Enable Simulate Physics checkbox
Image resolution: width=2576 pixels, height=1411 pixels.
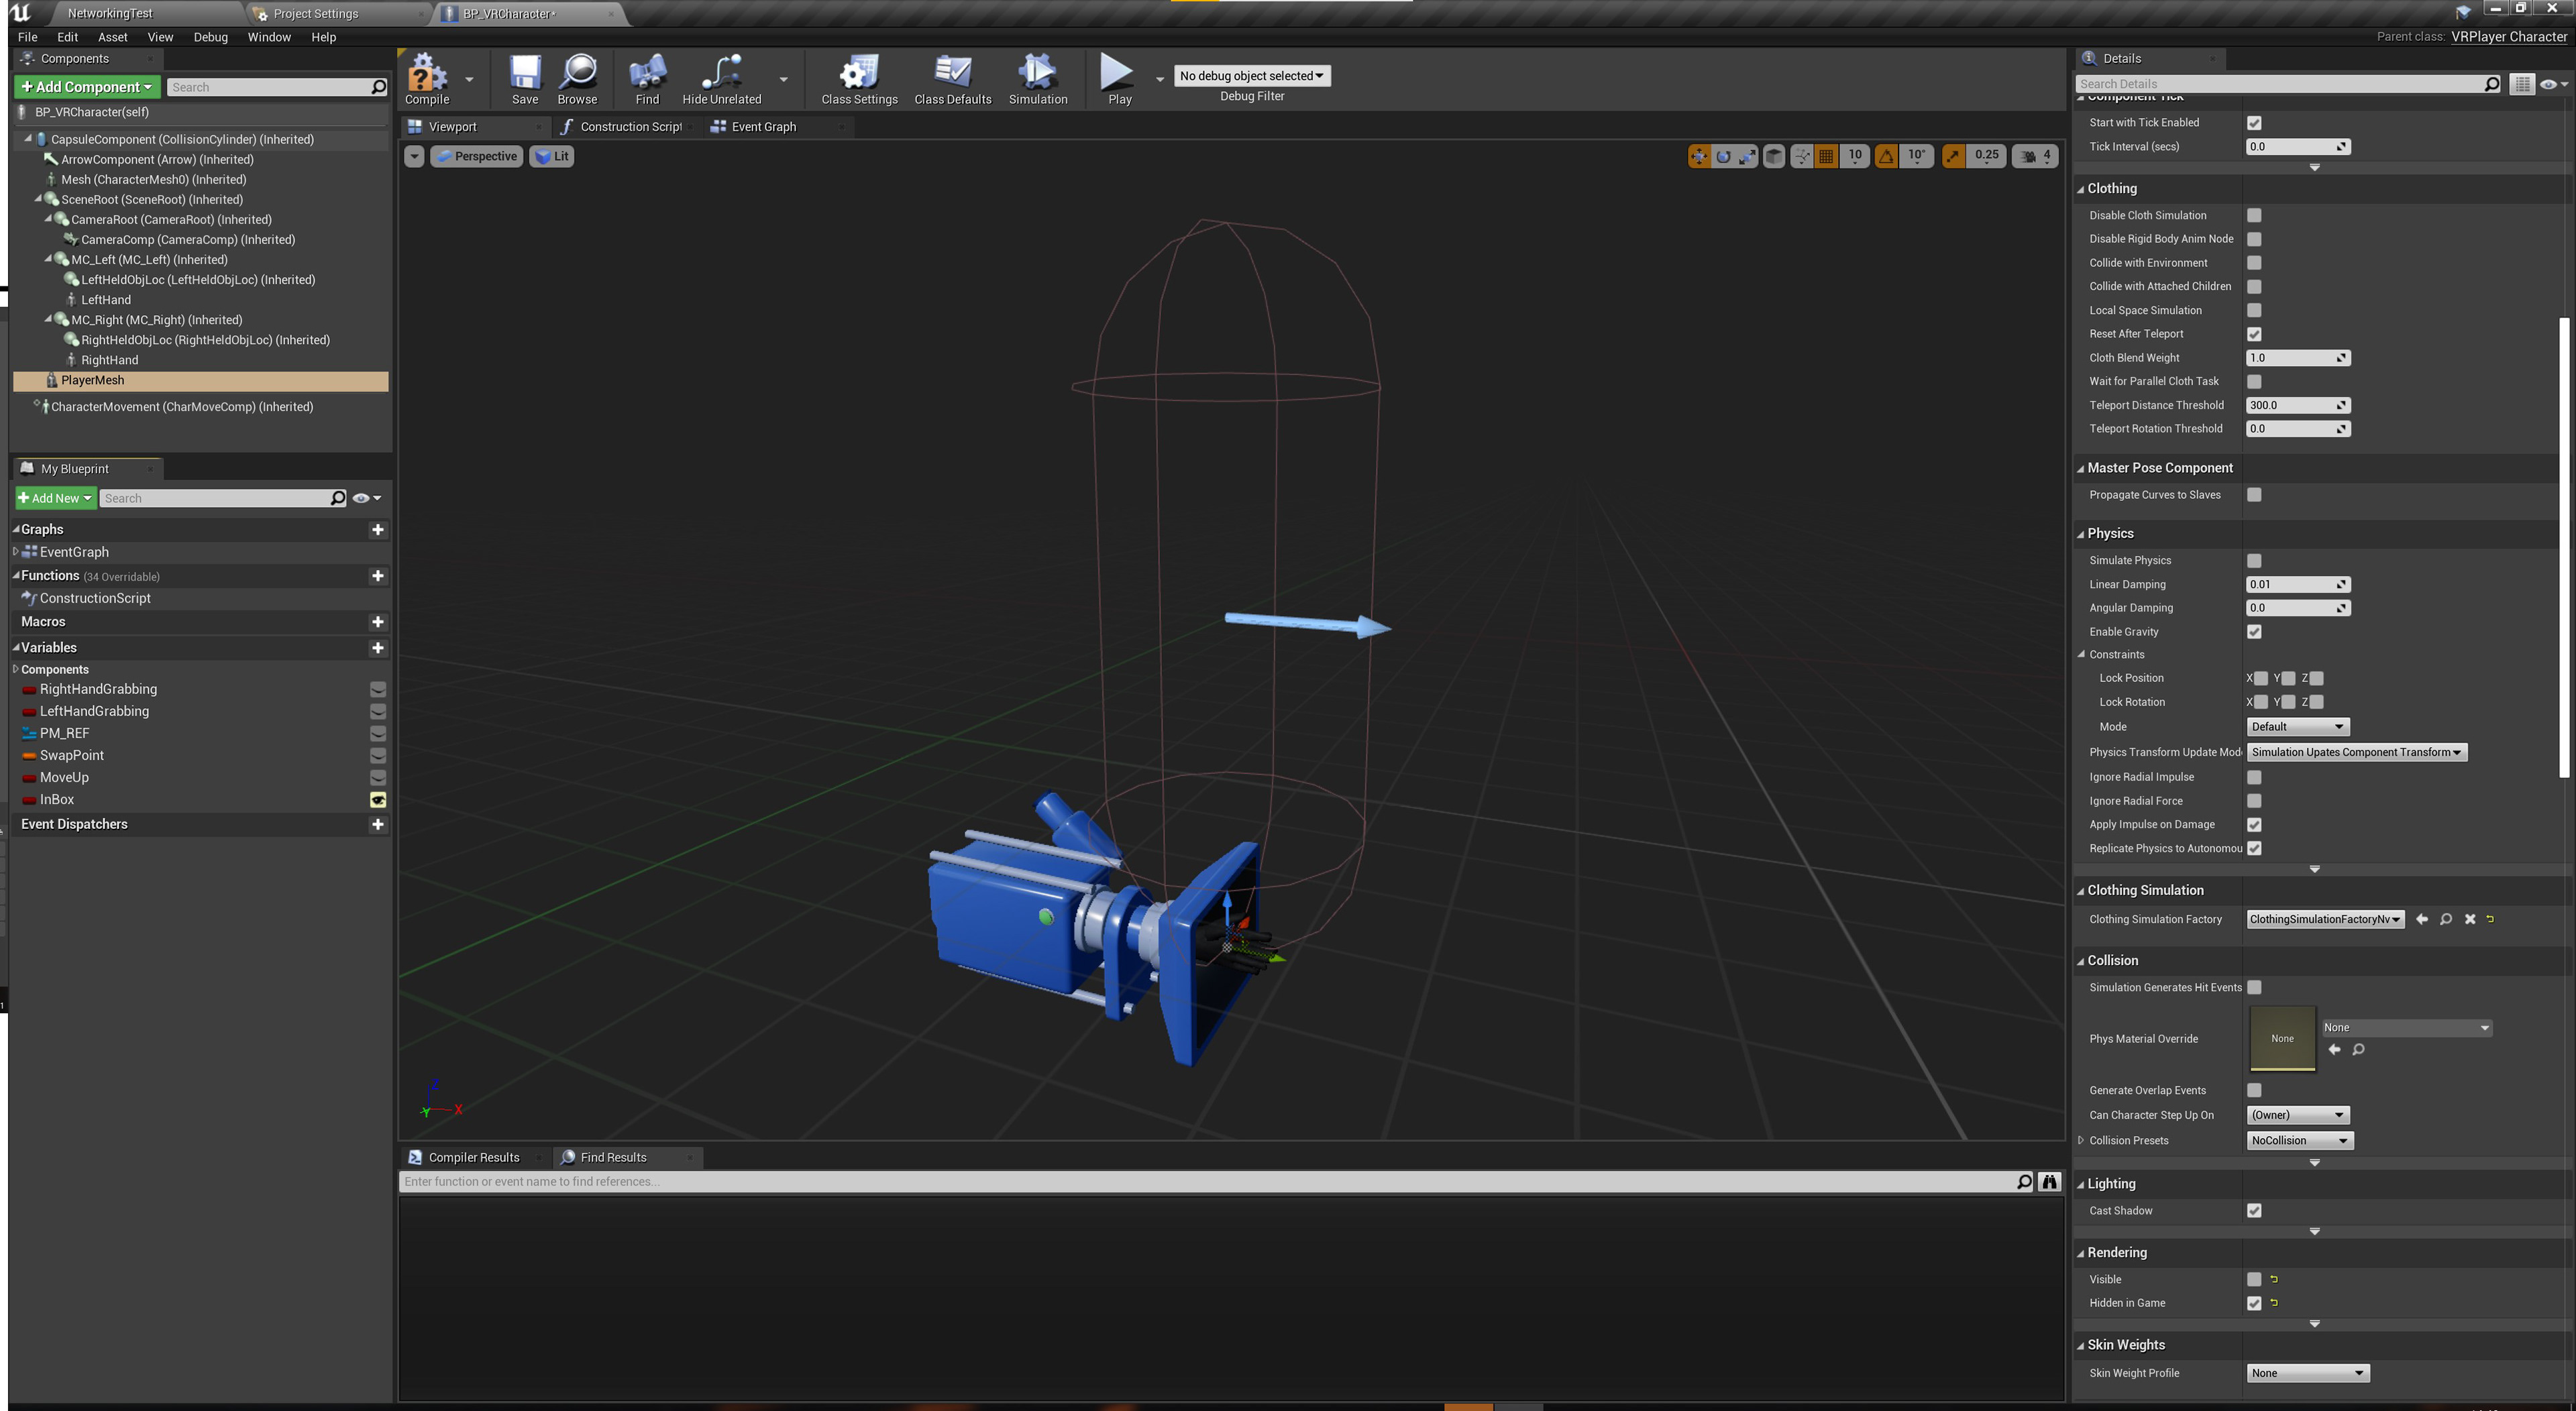click(2254, 561)
